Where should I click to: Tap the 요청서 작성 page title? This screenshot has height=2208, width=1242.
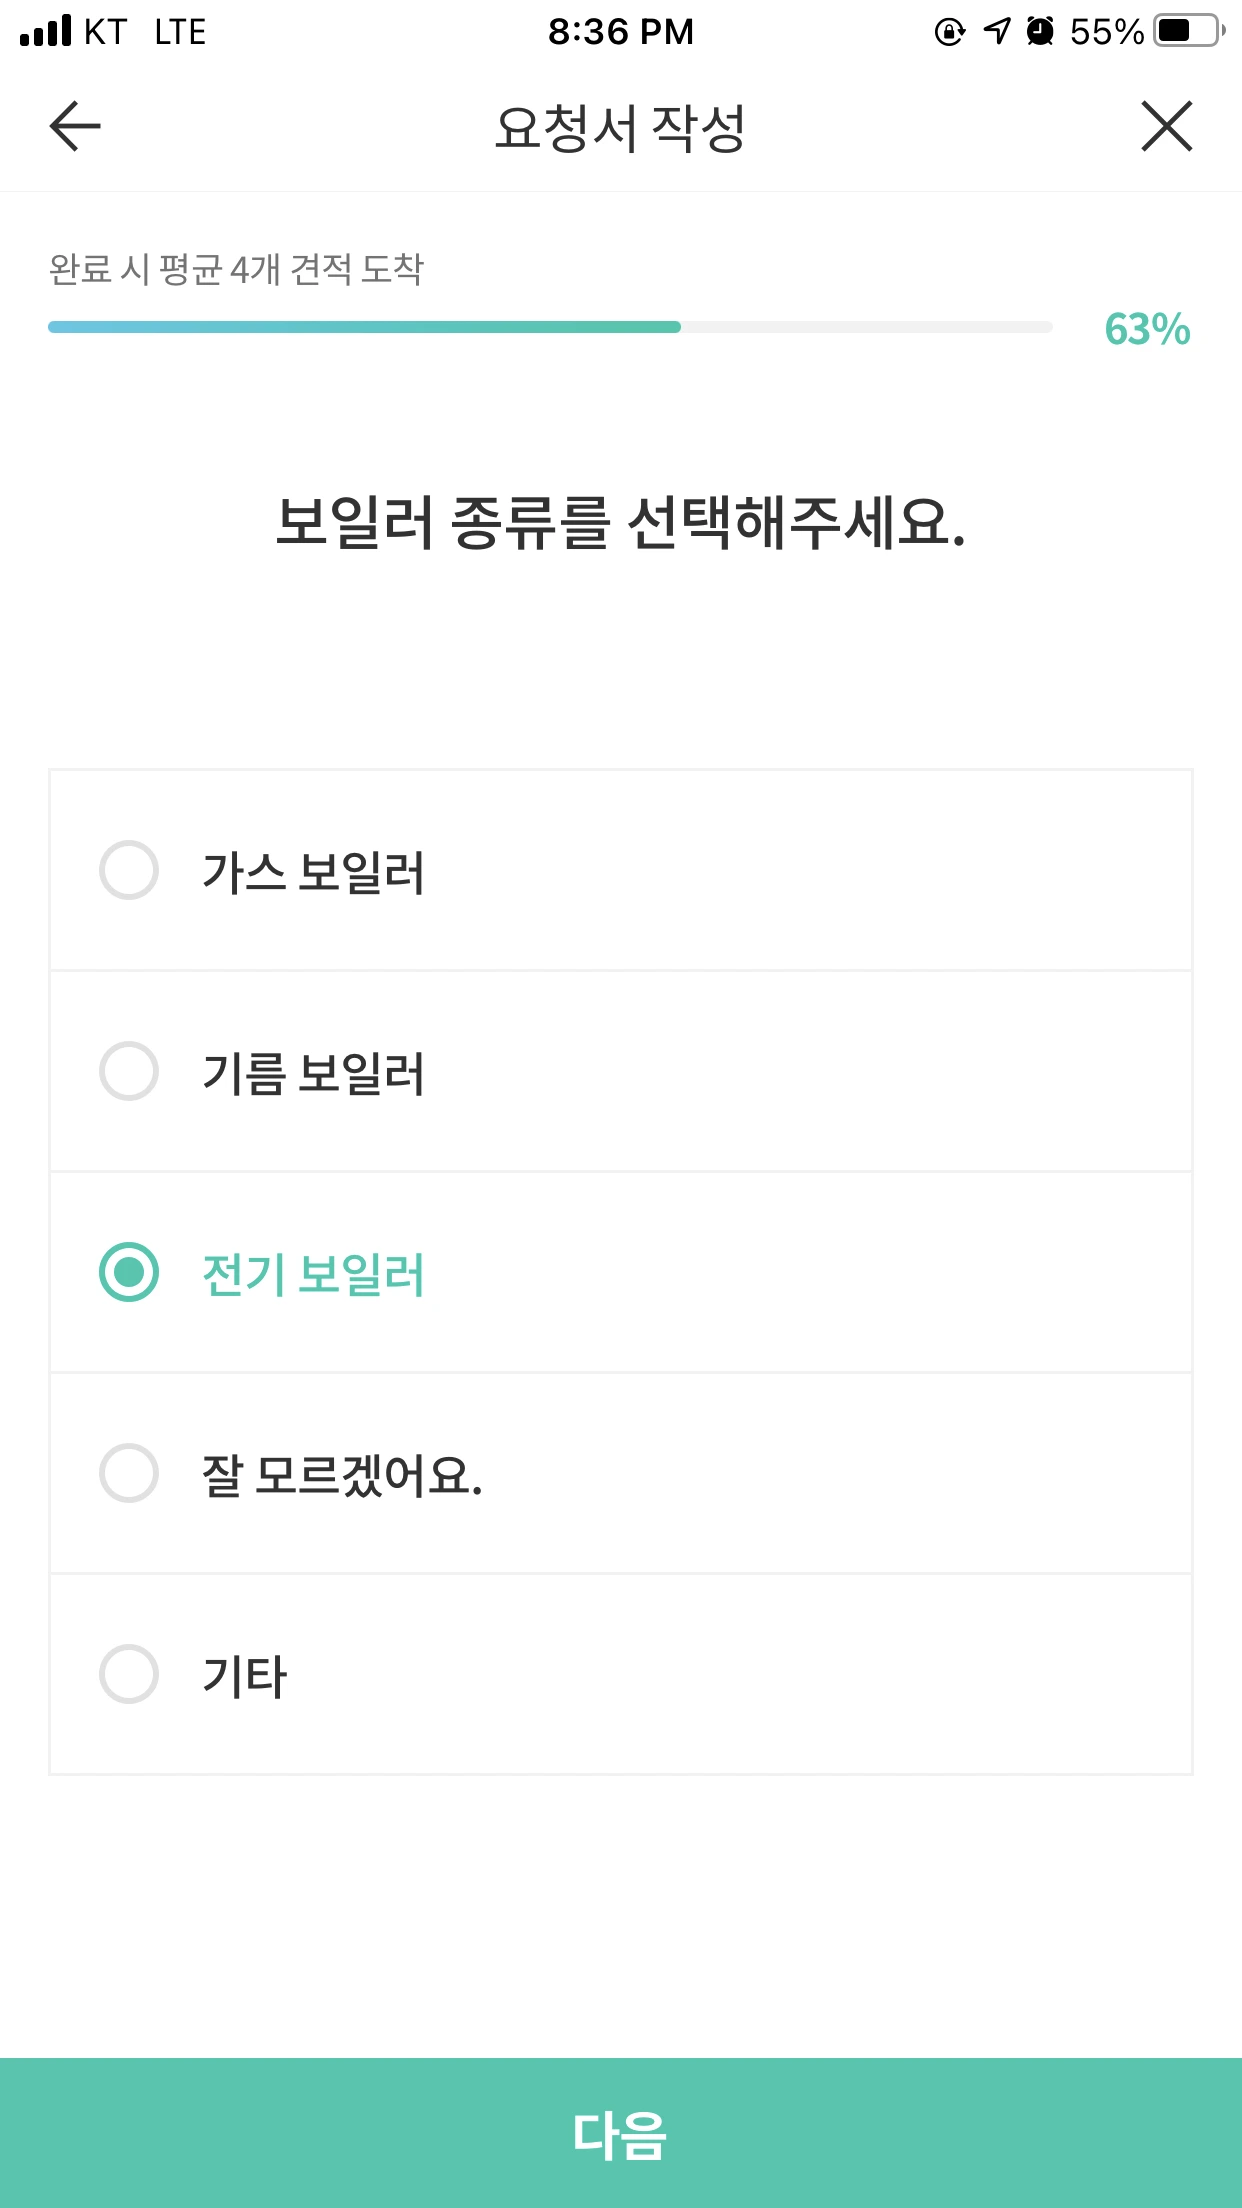[x=620, y=128]
